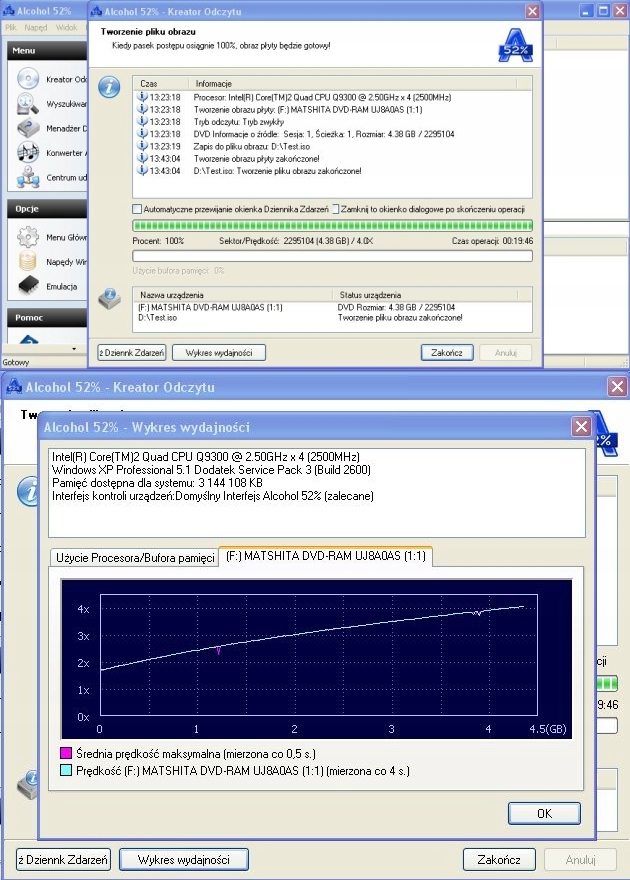Click Zakończ in the dialog showing the event log

447,352
